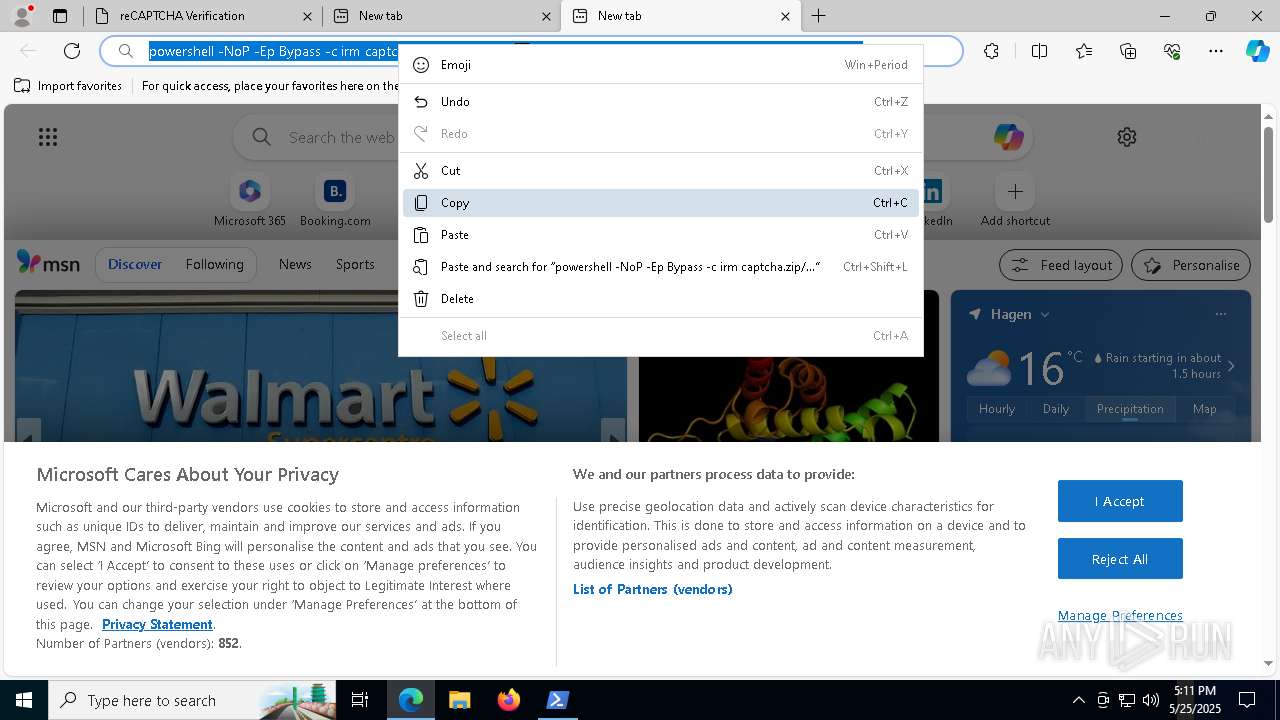Open the volume control in tray

[x=1151, y=700]
